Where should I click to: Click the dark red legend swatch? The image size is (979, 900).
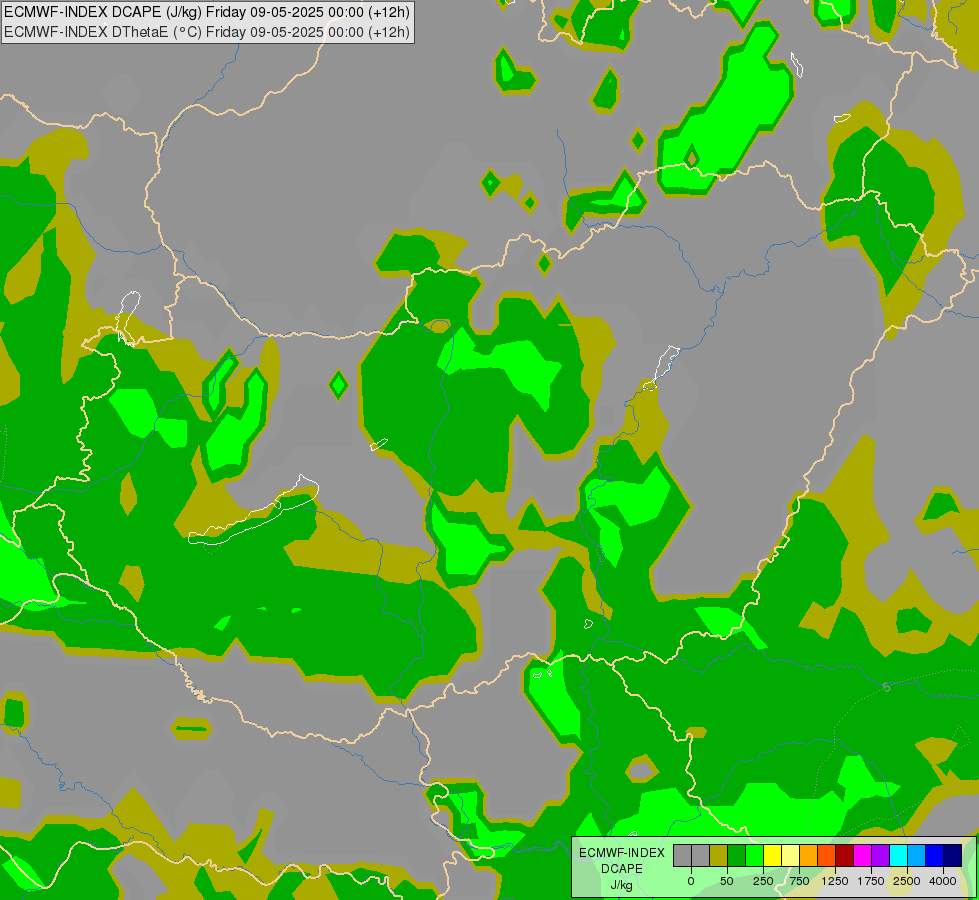[x=845, y=855]
